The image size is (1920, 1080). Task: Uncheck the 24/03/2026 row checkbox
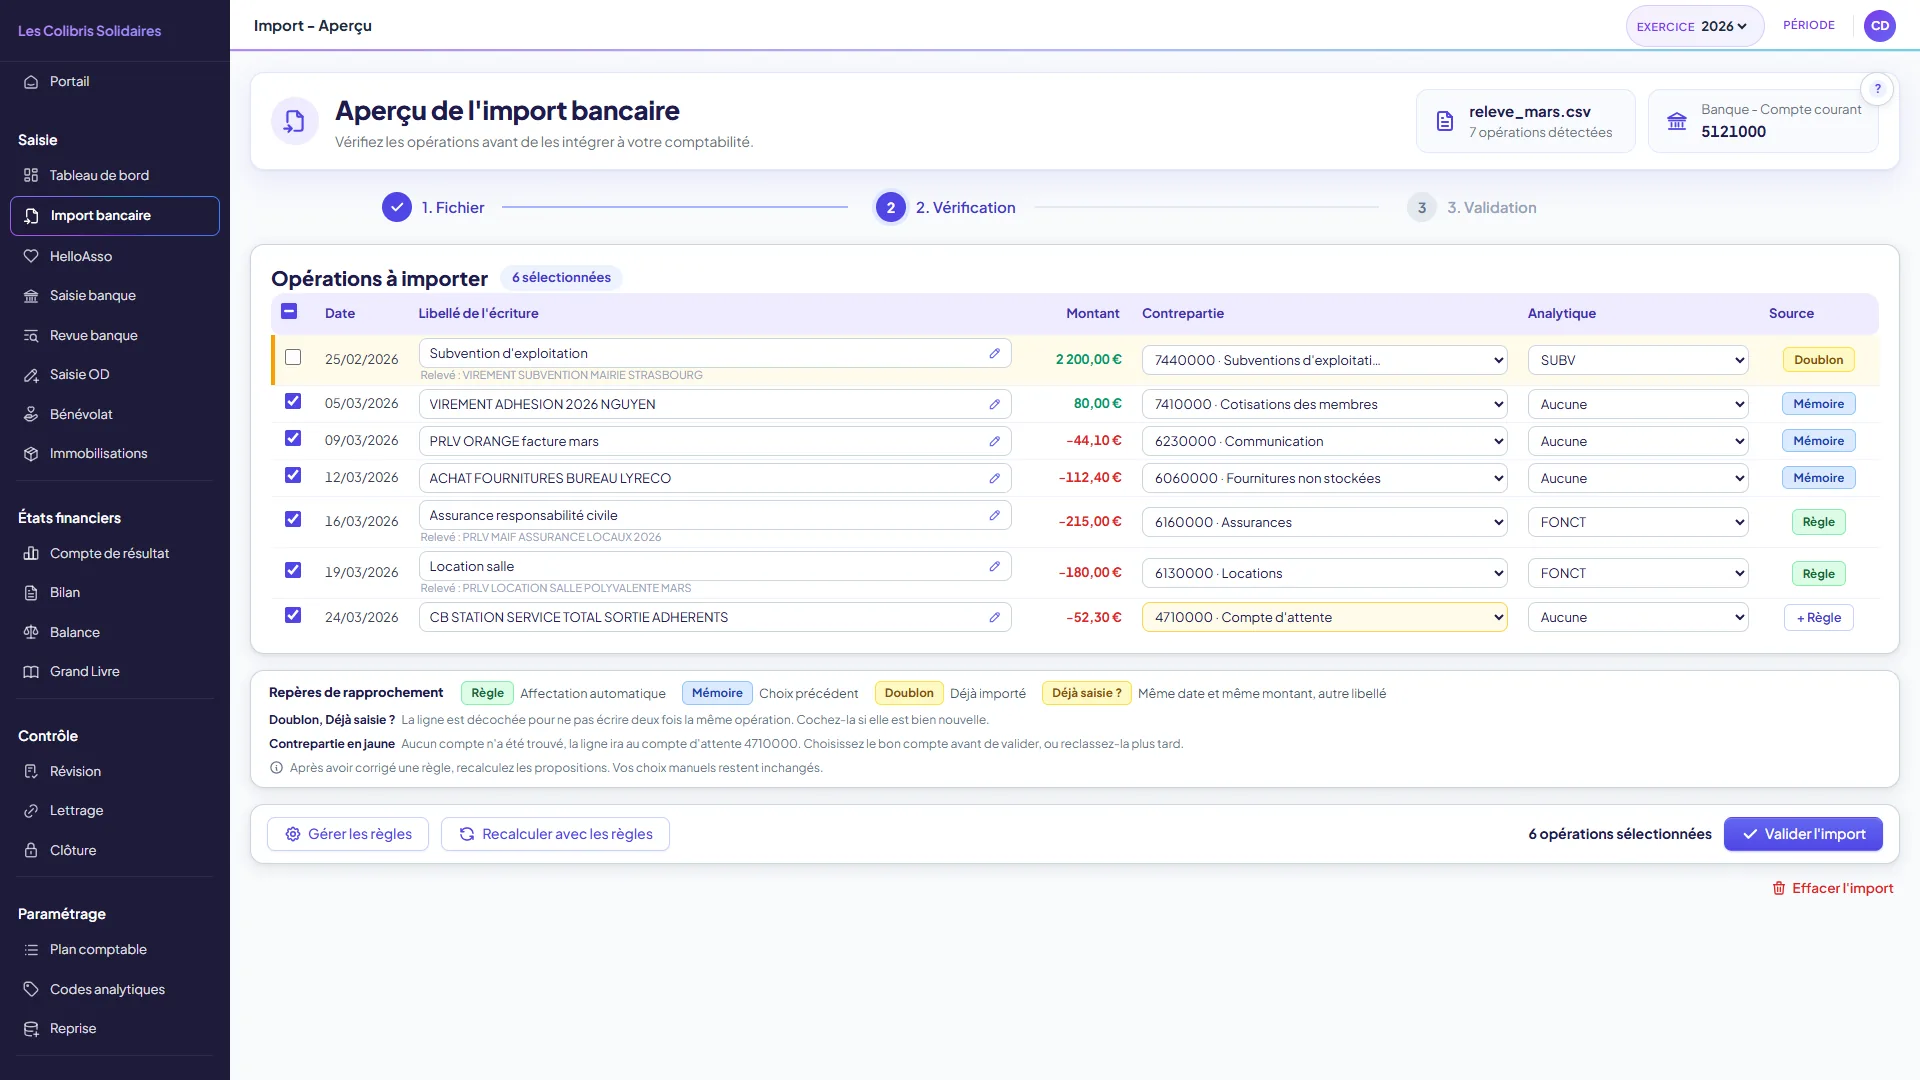click(293, 615)
